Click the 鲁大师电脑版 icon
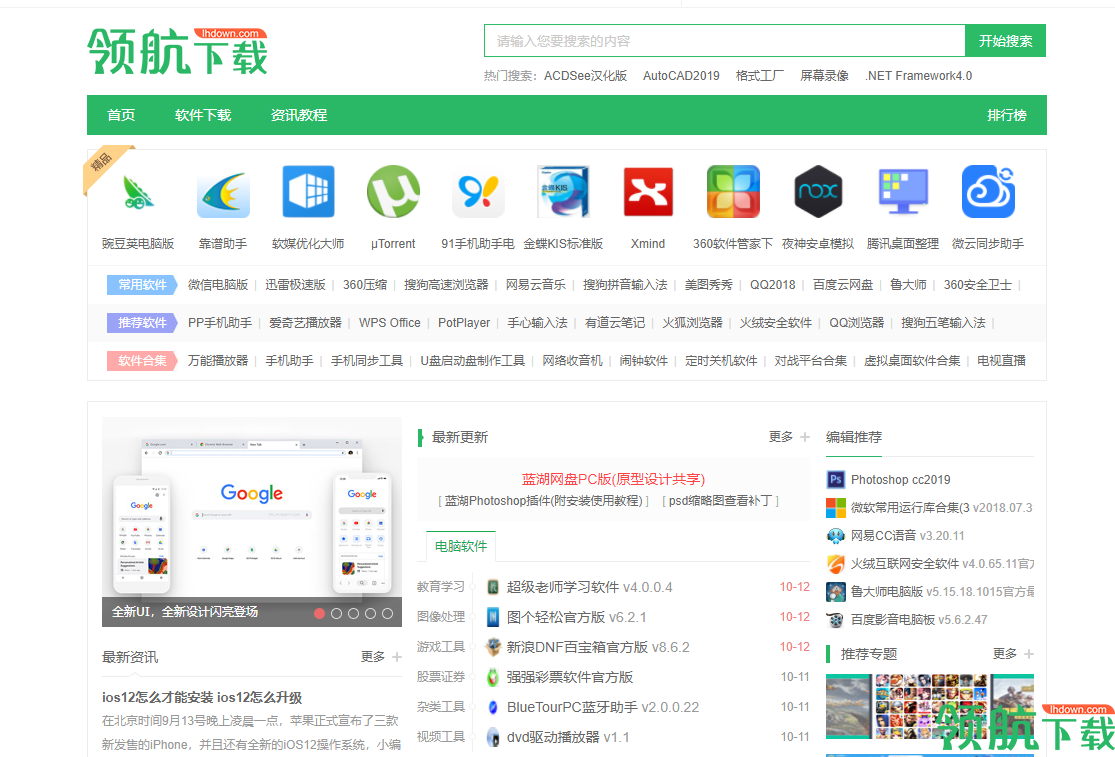Screen dimensions: 1115x757 point(836,591)
